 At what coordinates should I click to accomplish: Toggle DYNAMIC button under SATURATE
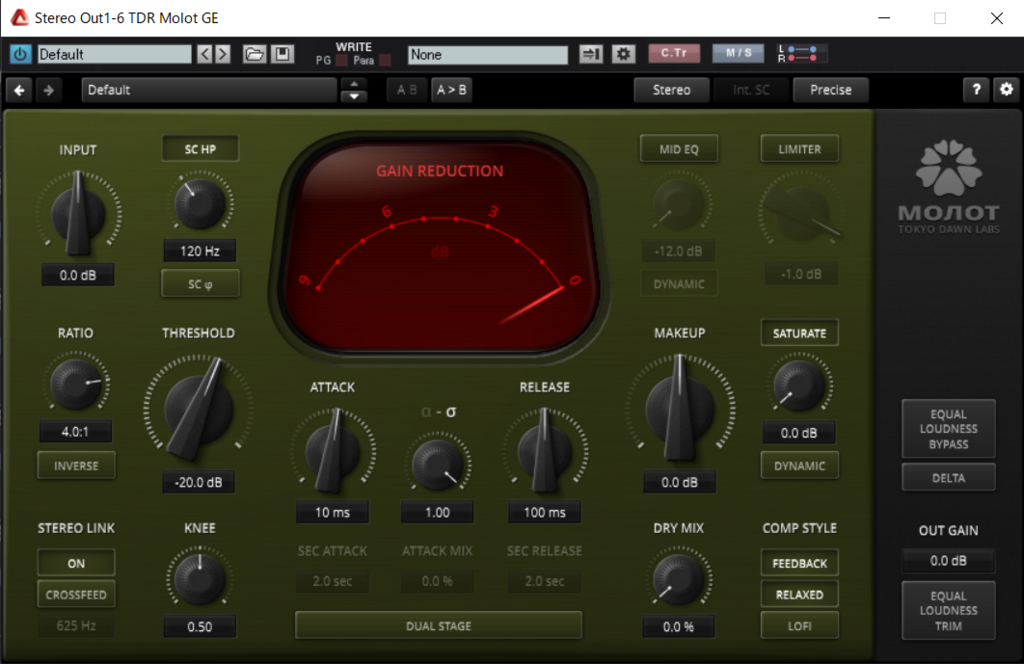[x=800, y=466]
